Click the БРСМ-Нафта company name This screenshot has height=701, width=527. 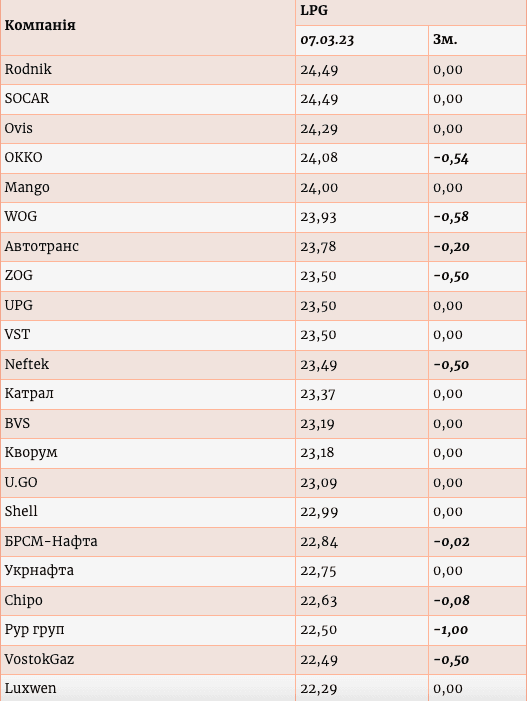click(x=51, y=541)
